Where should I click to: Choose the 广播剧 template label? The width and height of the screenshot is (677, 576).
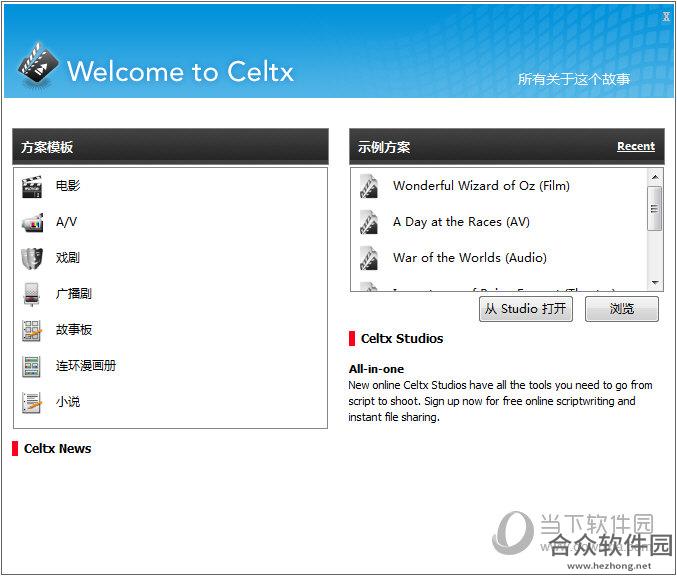point(74,294)
